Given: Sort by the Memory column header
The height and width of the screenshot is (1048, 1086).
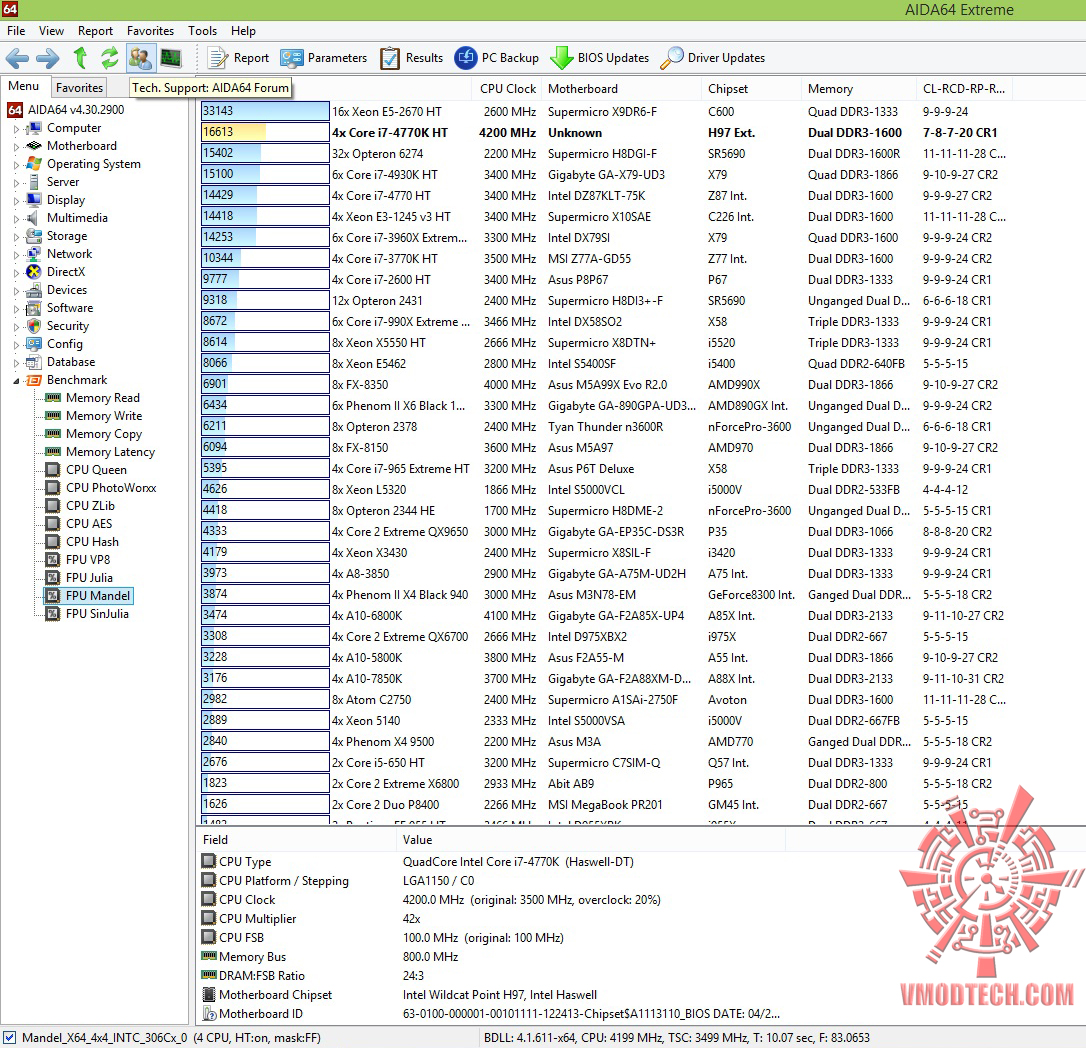Looking at the screenshot, I should click(859, 89).
